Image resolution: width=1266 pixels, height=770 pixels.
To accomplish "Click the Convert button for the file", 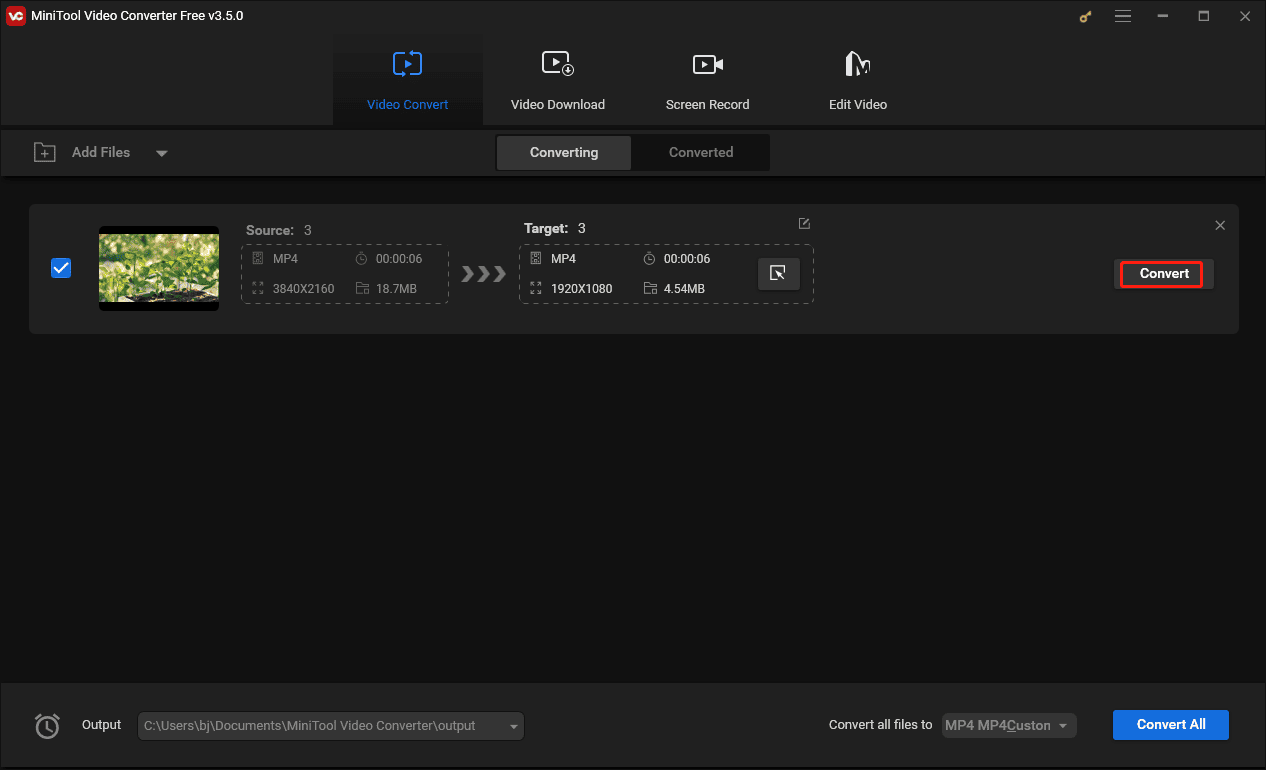I will (1164, 274).
